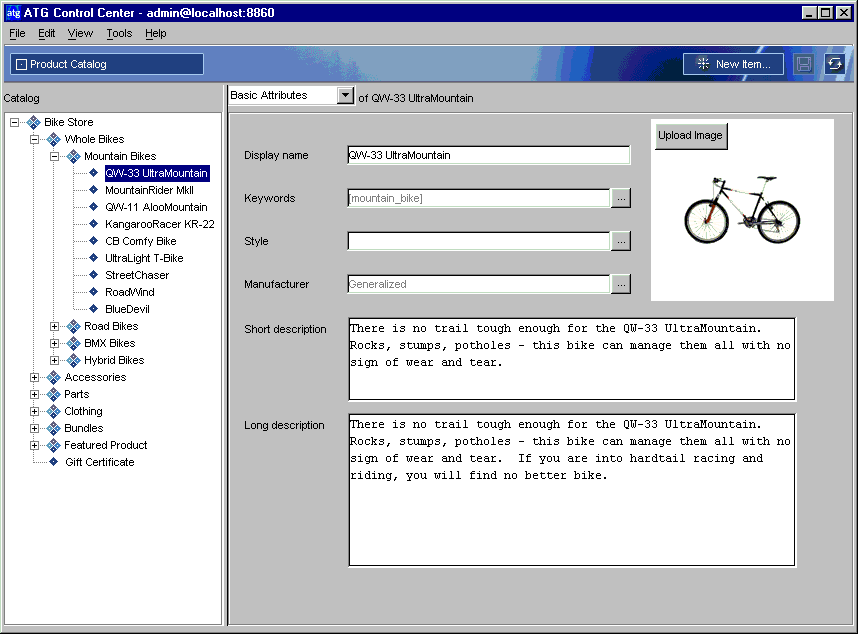This screenshot has width=860, height=636.
Task: Click the Upload Image button
Action: (x=691, y=136)
